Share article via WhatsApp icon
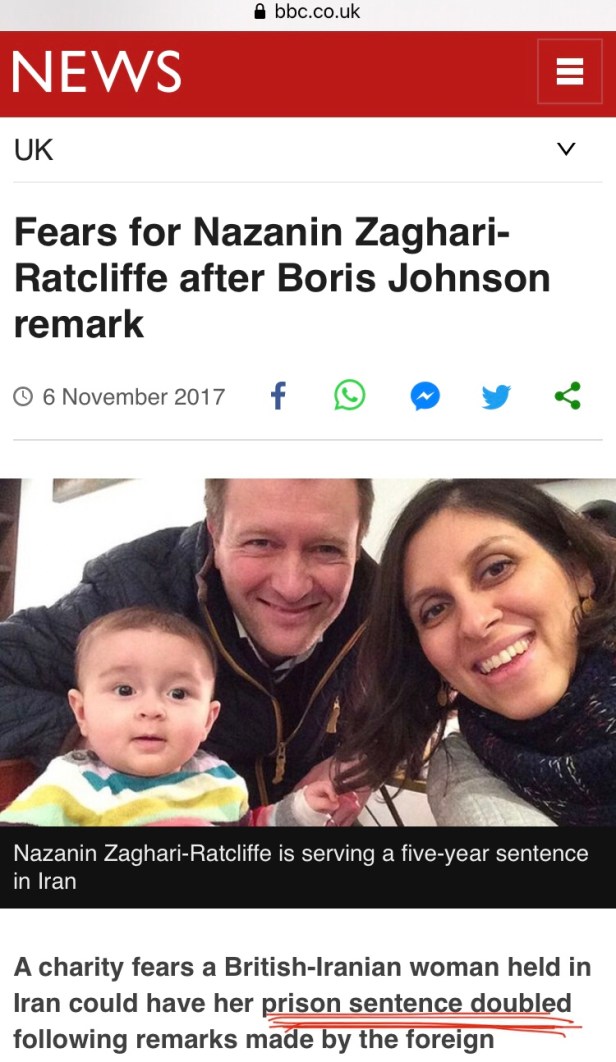 coord(350,396)
